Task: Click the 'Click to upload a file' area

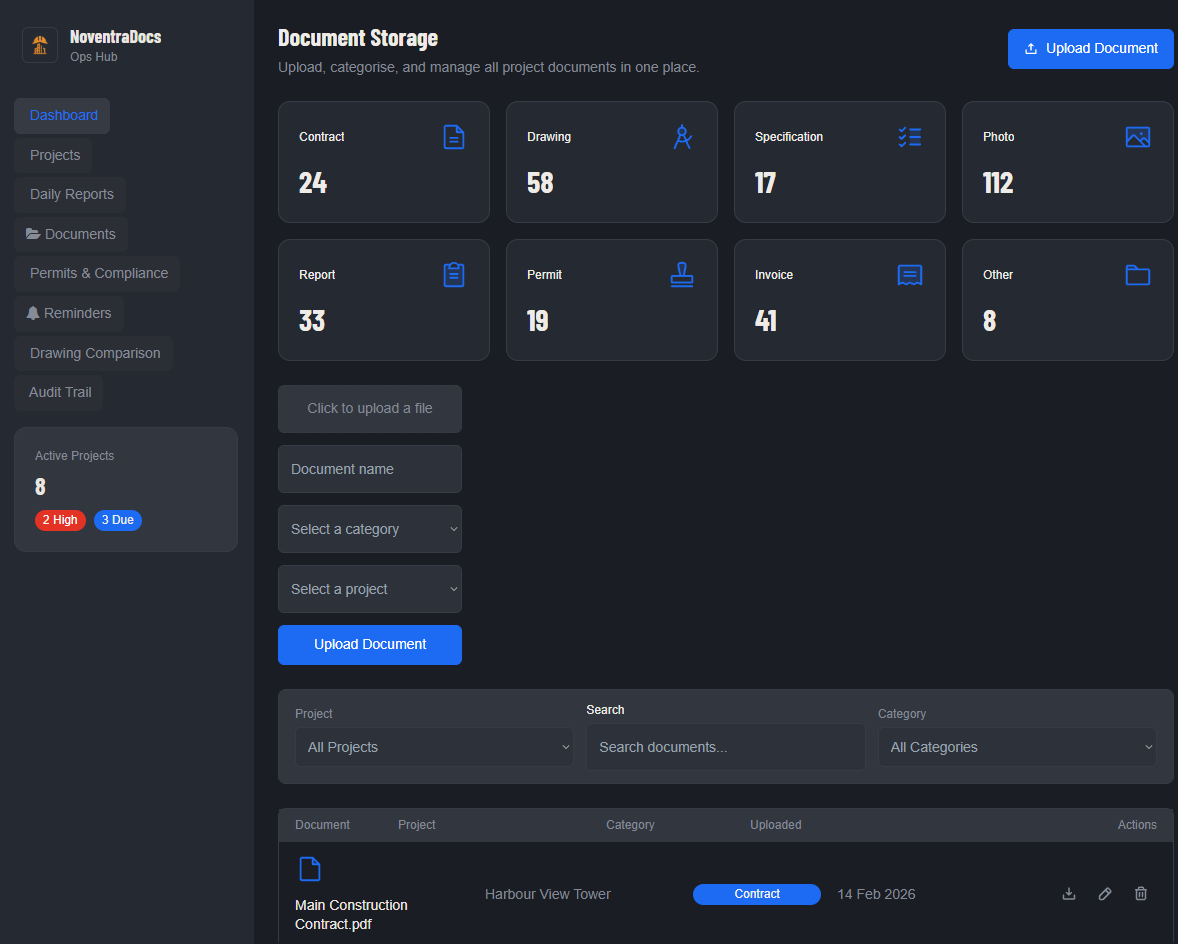Action: point(370,409)
